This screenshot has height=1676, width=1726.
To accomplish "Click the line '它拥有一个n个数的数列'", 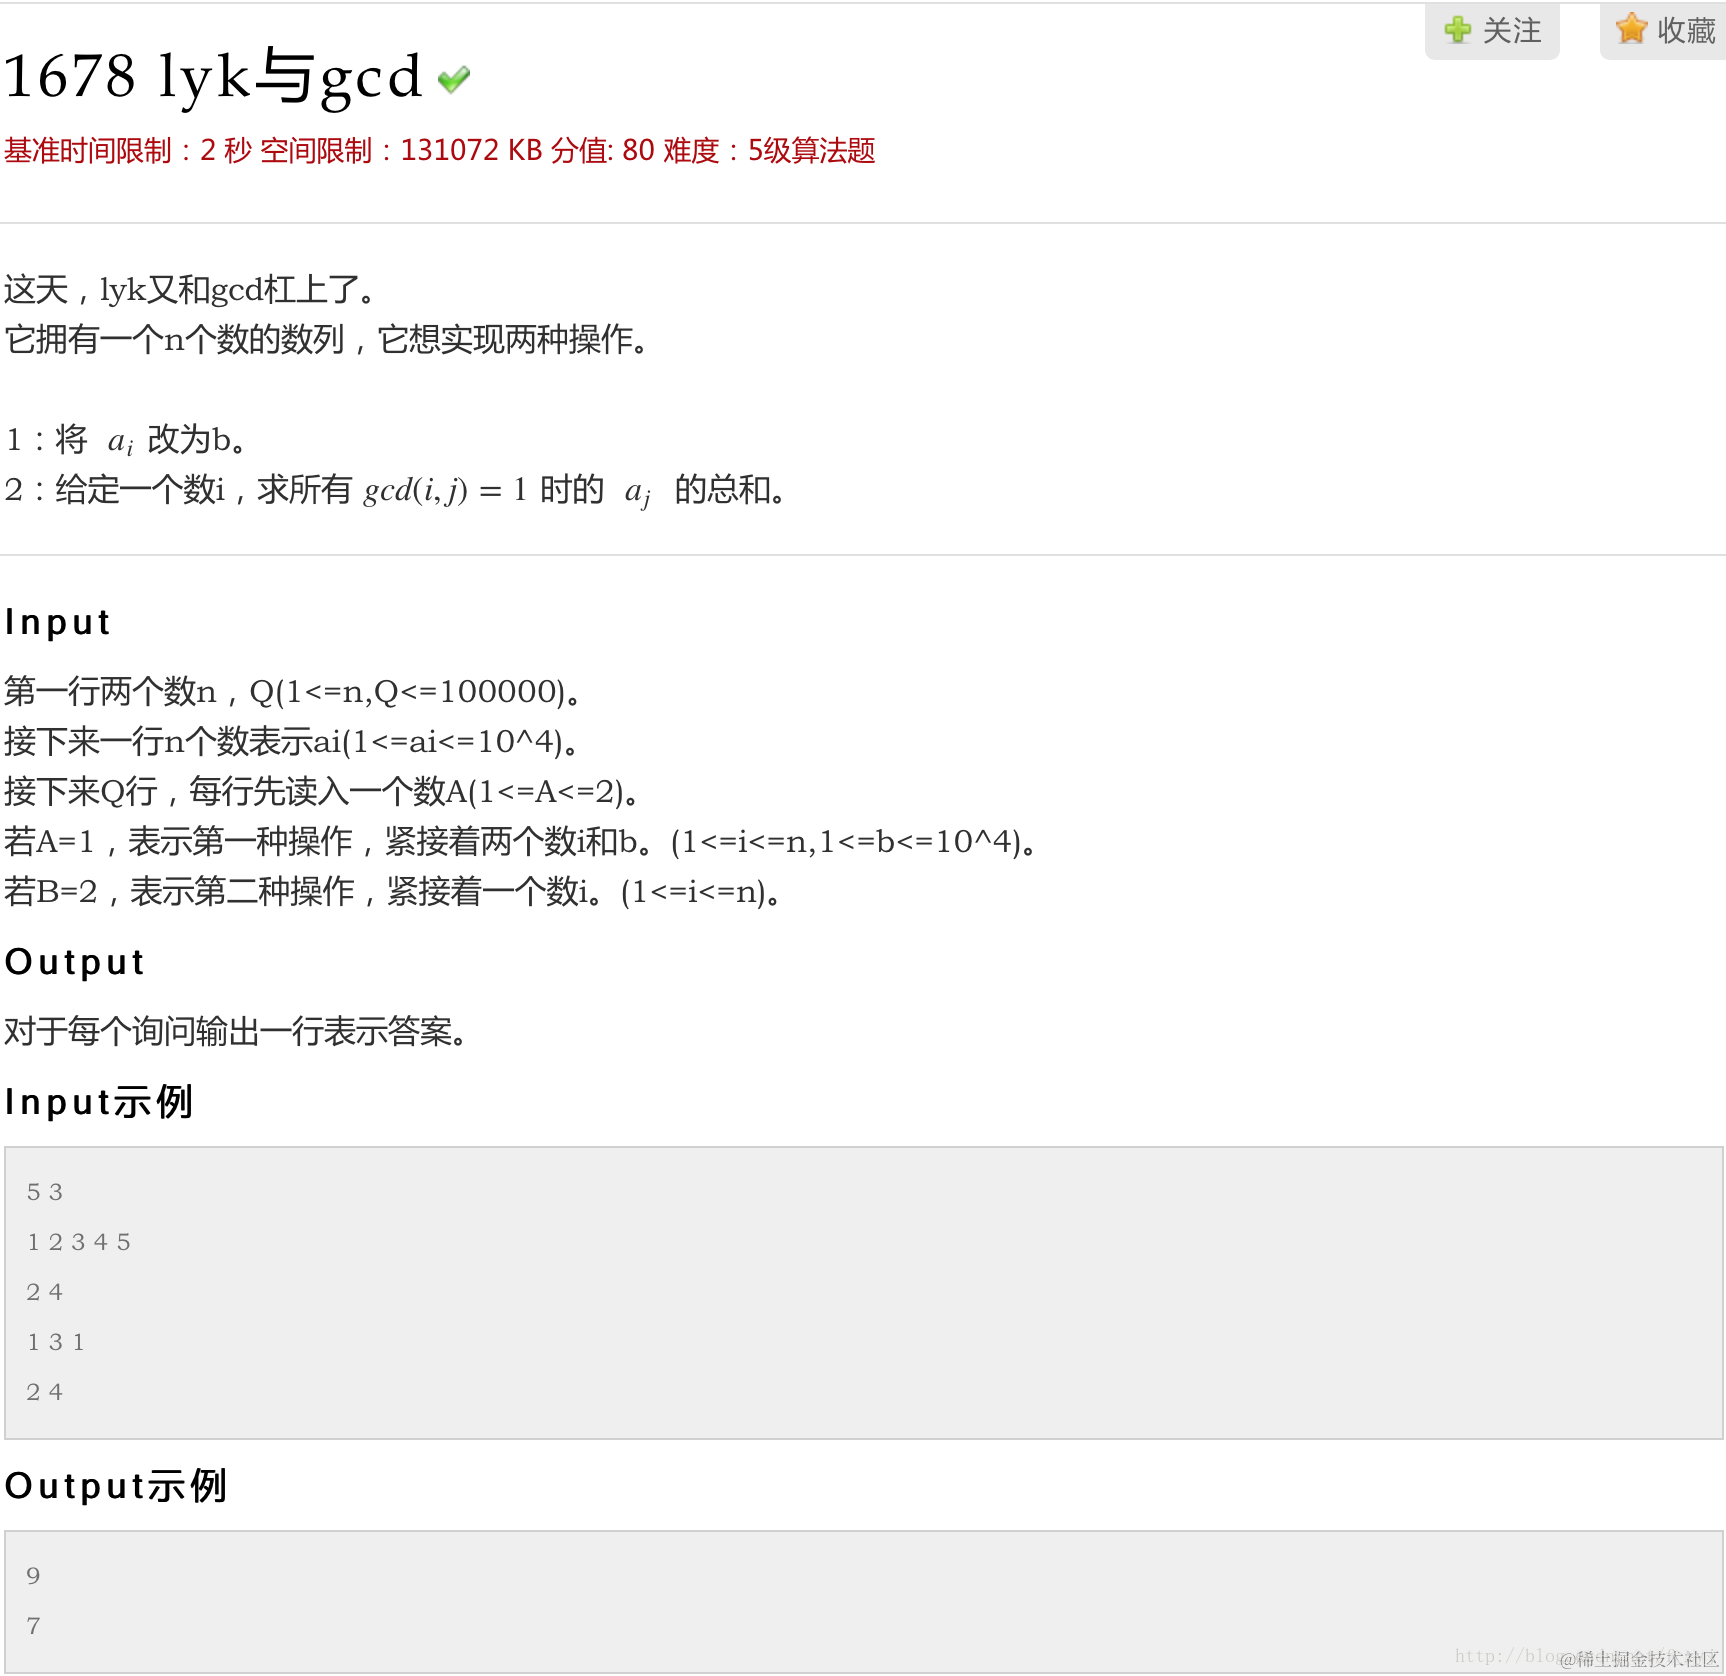I will (327, 340).
